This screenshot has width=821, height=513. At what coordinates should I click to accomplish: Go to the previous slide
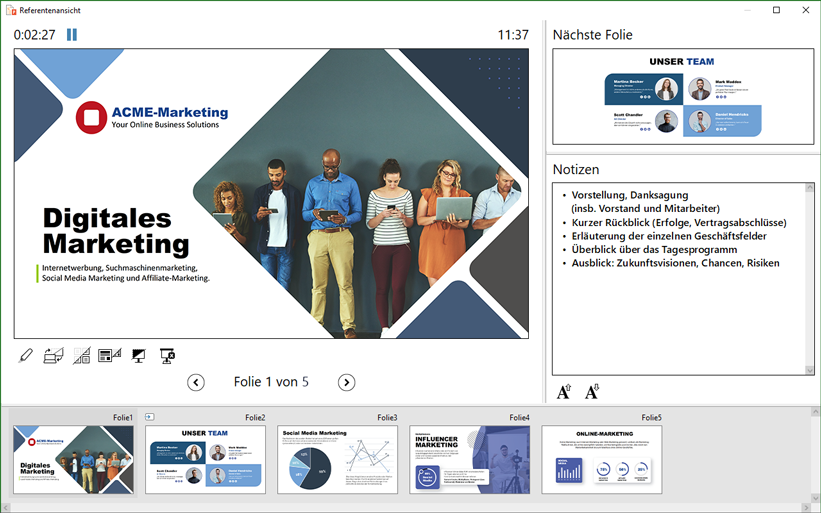point(196,383)
